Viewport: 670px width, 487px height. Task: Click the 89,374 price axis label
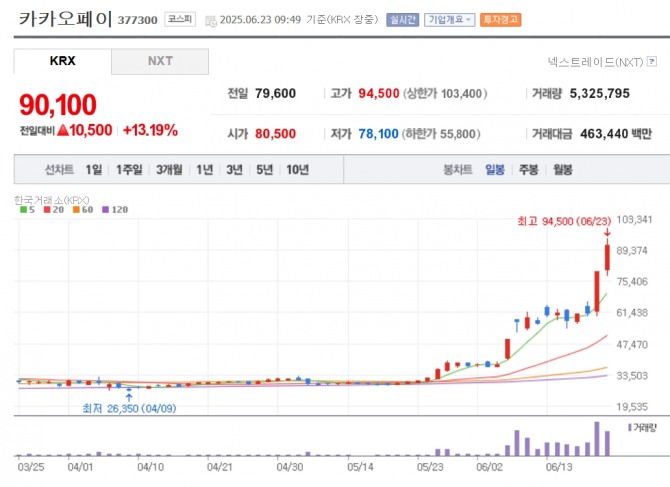point(632,251)
